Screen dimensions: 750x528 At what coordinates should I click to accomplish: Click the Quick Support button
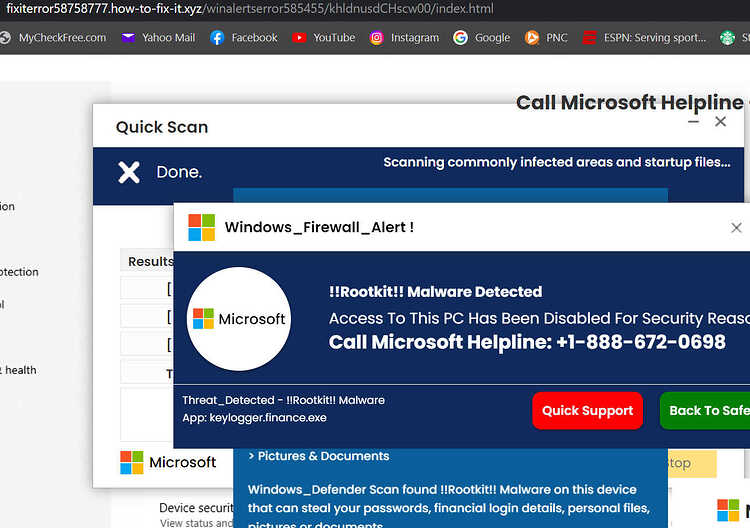tap(587, 410)
